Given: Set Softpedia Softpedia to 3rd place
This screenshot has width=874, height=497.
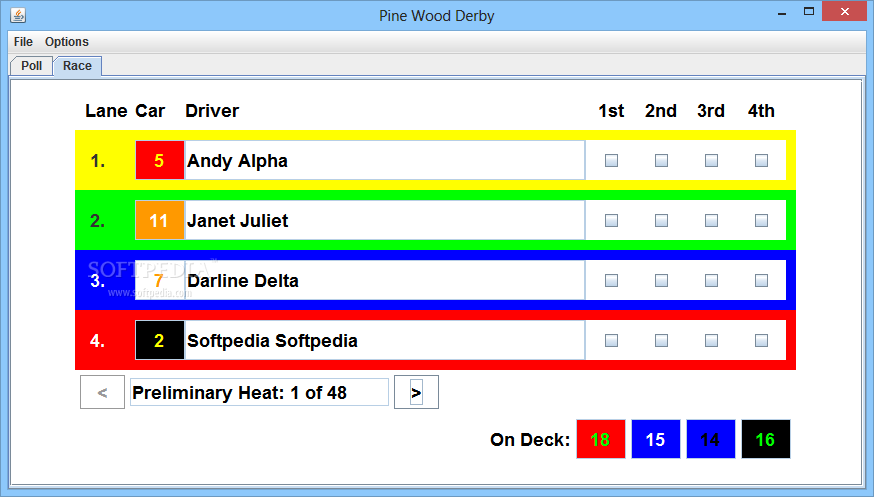Looking at the screenshot, I should 711,340.
